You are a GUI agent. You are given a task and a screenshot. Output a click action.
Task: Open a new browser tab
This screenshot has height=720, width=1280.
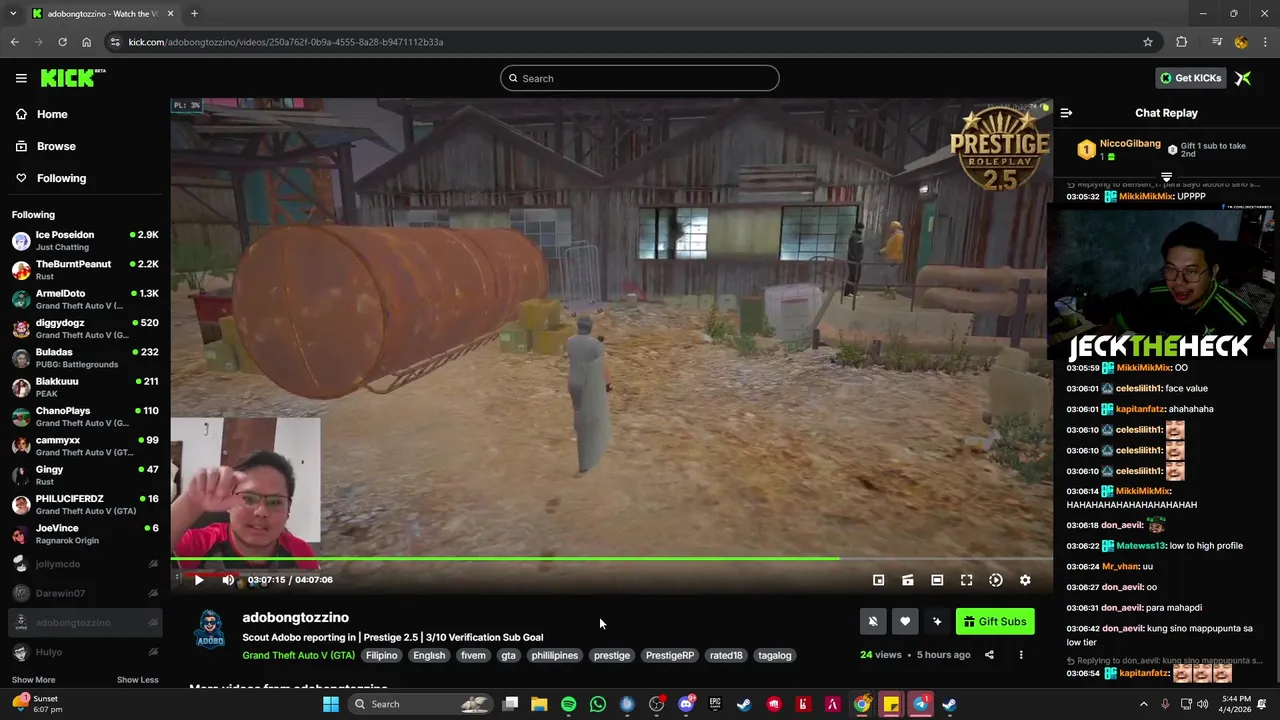tap(194, 14)
